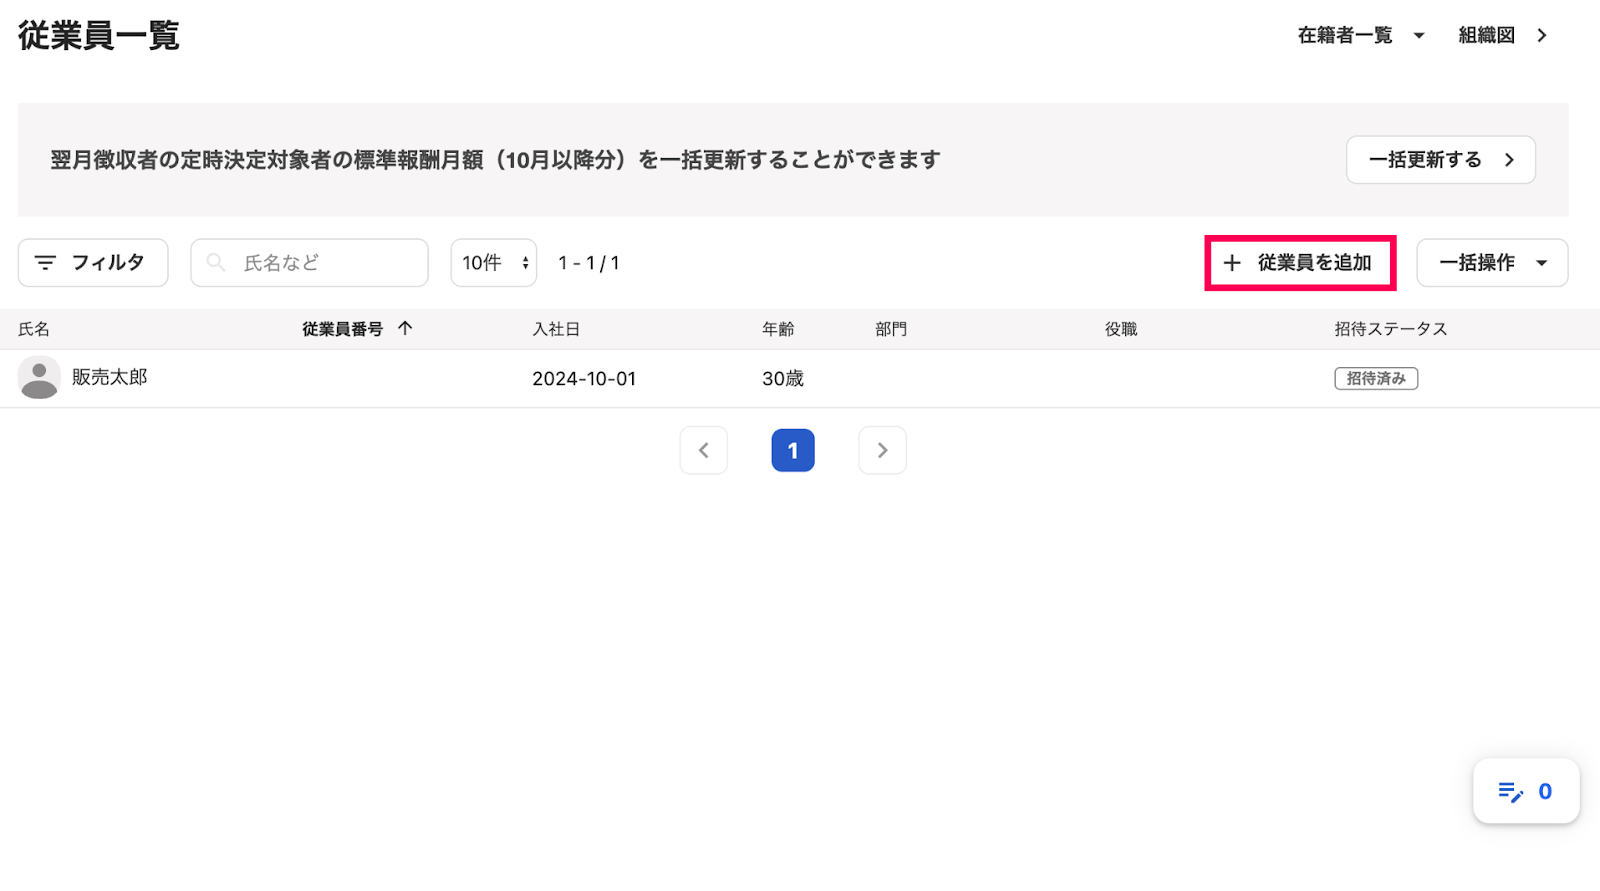The width and height of the screenshot is (1600, 891).
Task: Open the edit list widget
Action: coord(1525,791)
